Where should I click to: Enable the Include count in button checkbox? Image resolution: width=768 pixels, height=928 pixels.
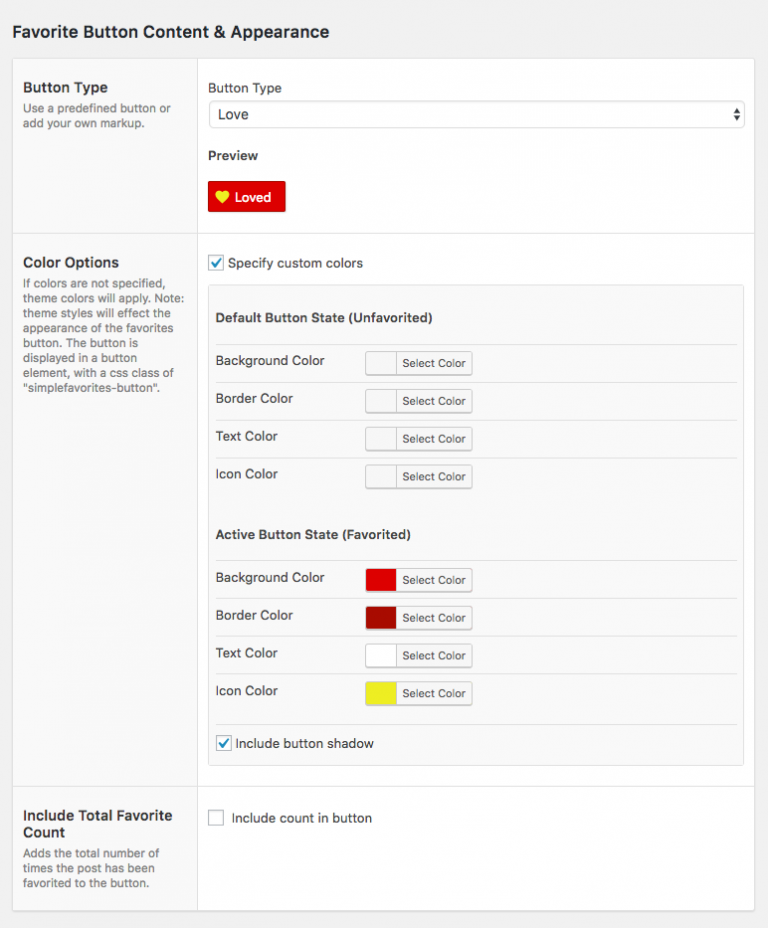(x=215, y=817)
